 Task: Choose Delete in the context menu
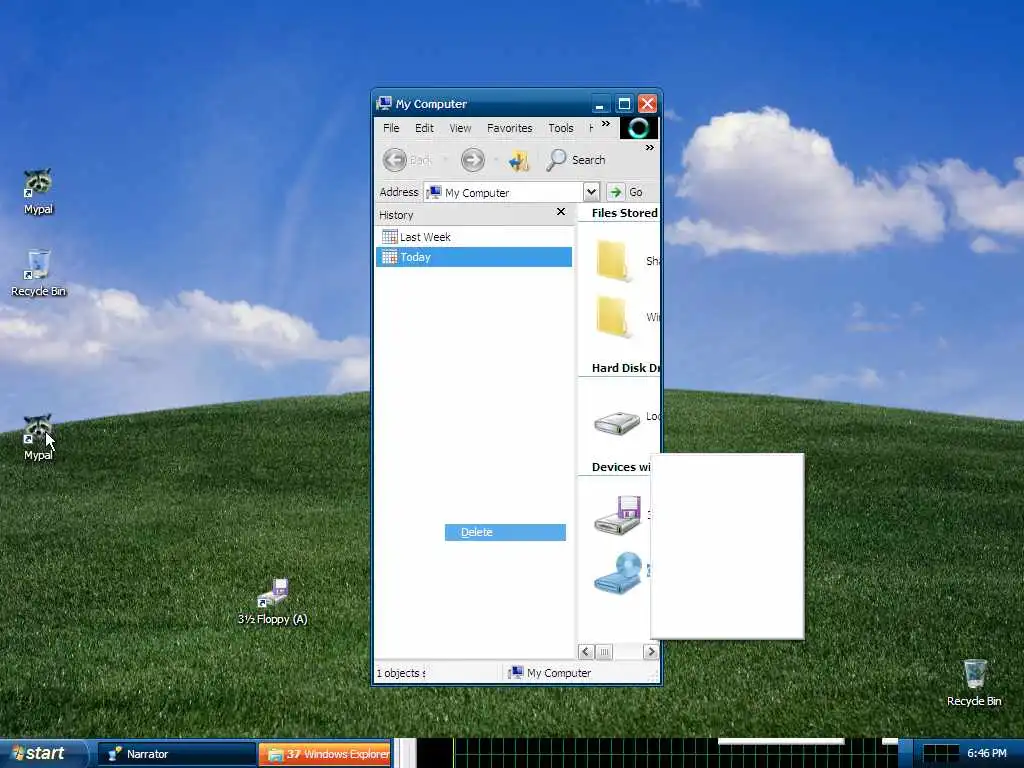point(505,532)
